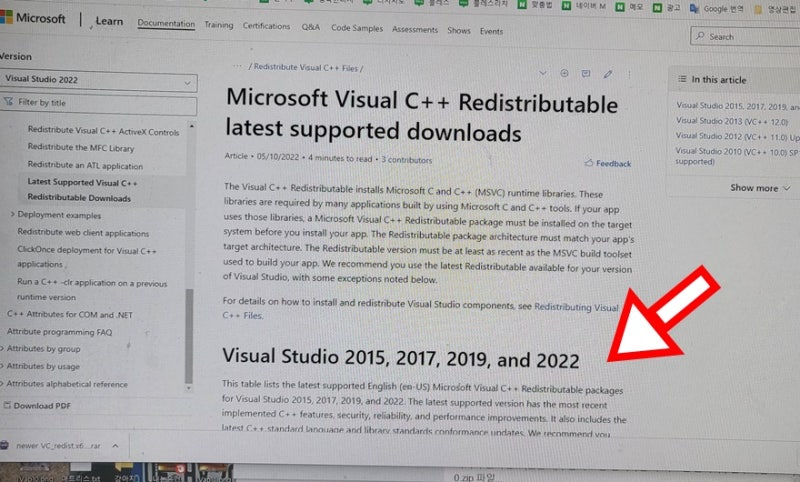The image size is (800, 482).
Task: Expand Show more in article outline
Action: click(760, 188)
